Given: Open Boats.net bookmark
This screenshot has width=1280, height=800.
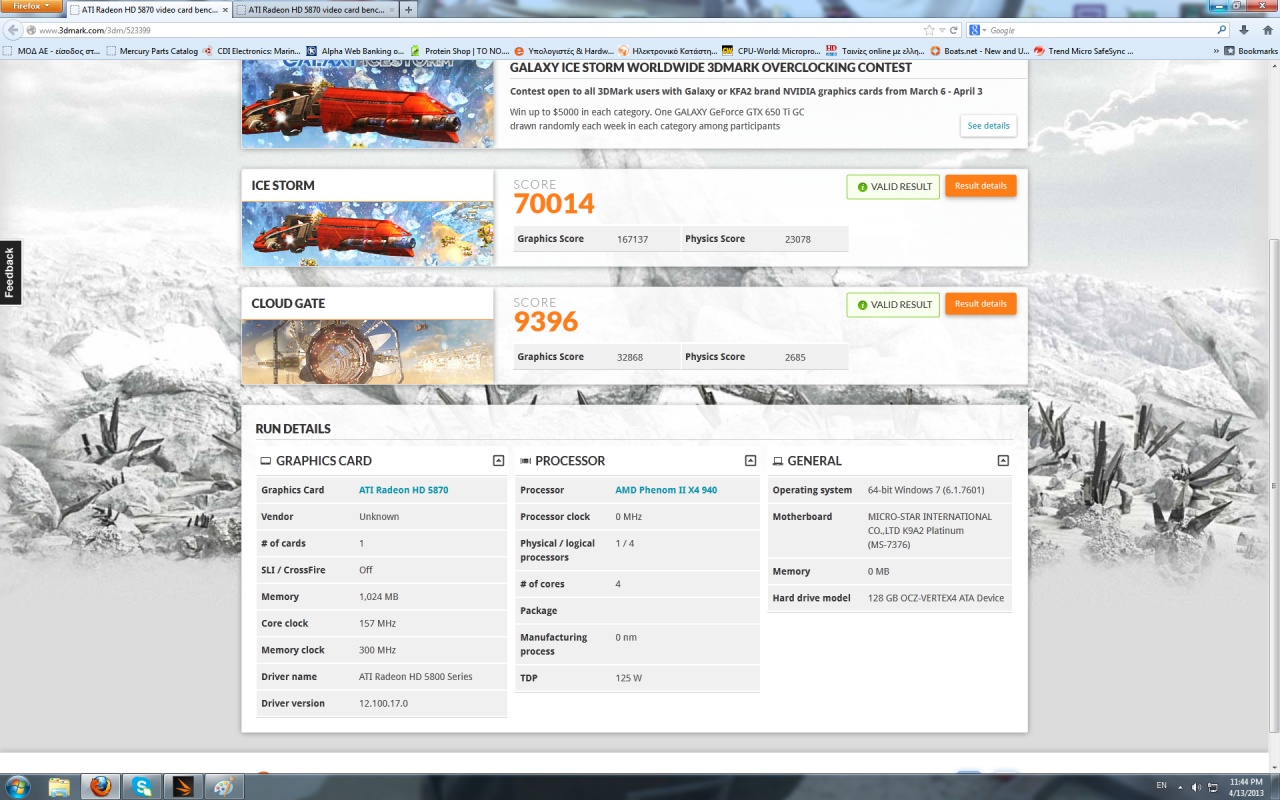Looking at the screenshot, I should (x=979, y=51).
